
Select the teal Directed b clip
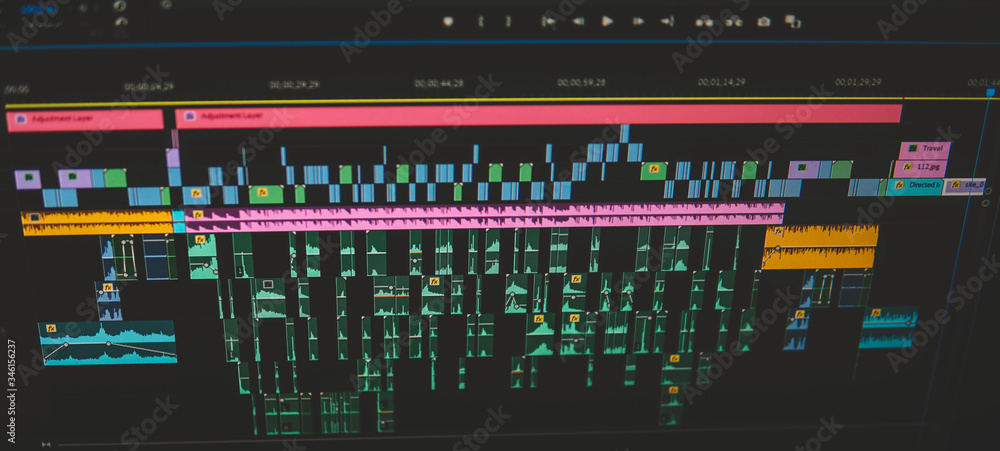coord(914,186)
